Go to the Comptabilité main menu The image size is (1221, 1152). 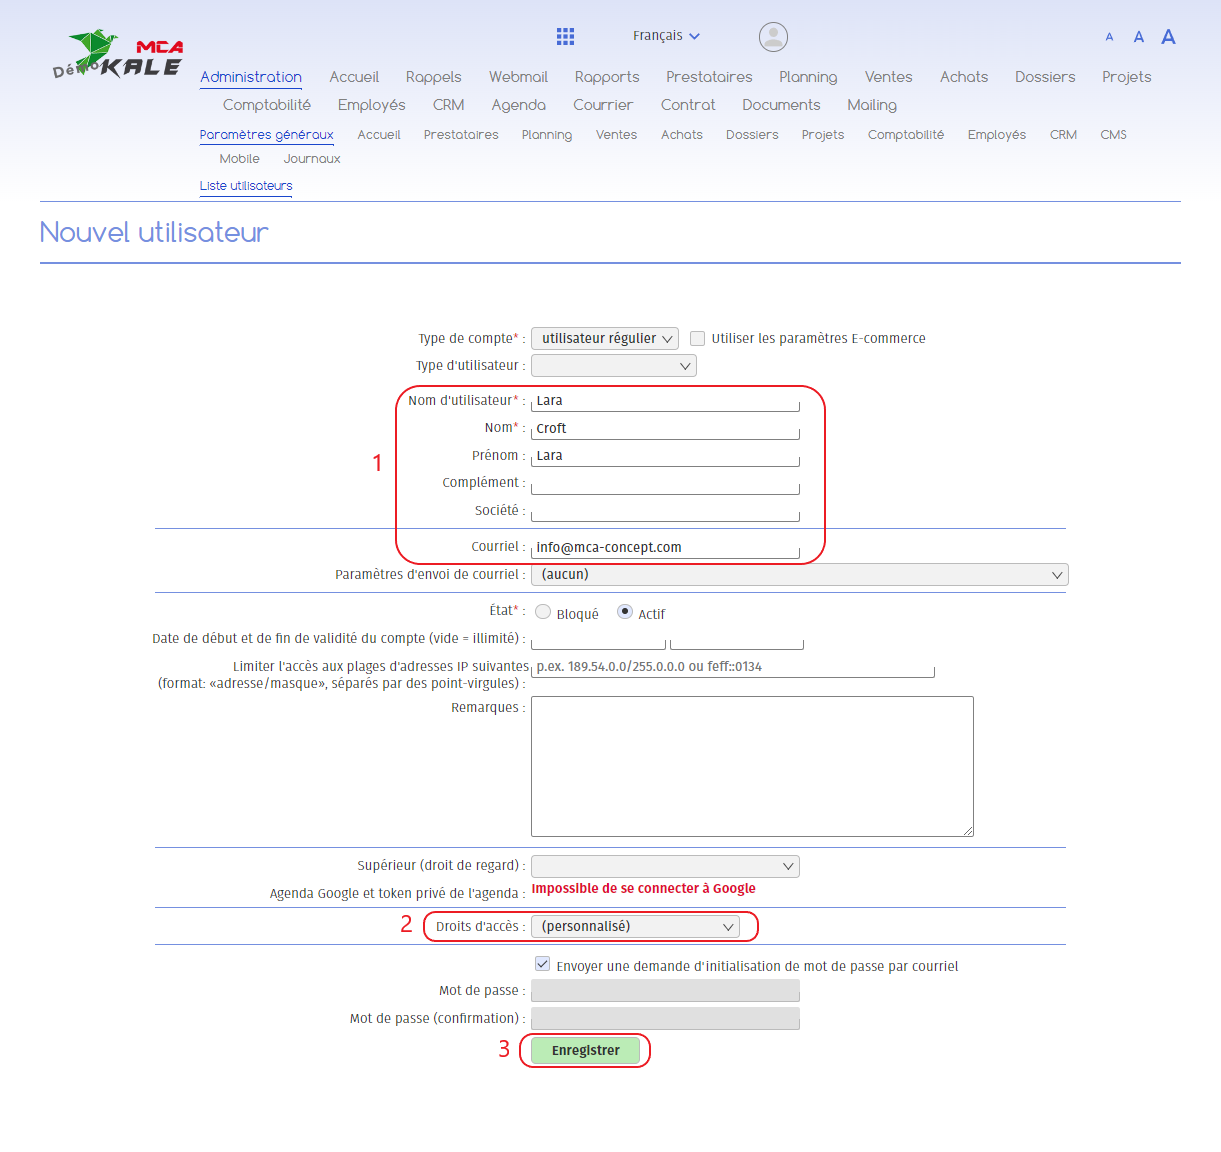coord(266,105)
